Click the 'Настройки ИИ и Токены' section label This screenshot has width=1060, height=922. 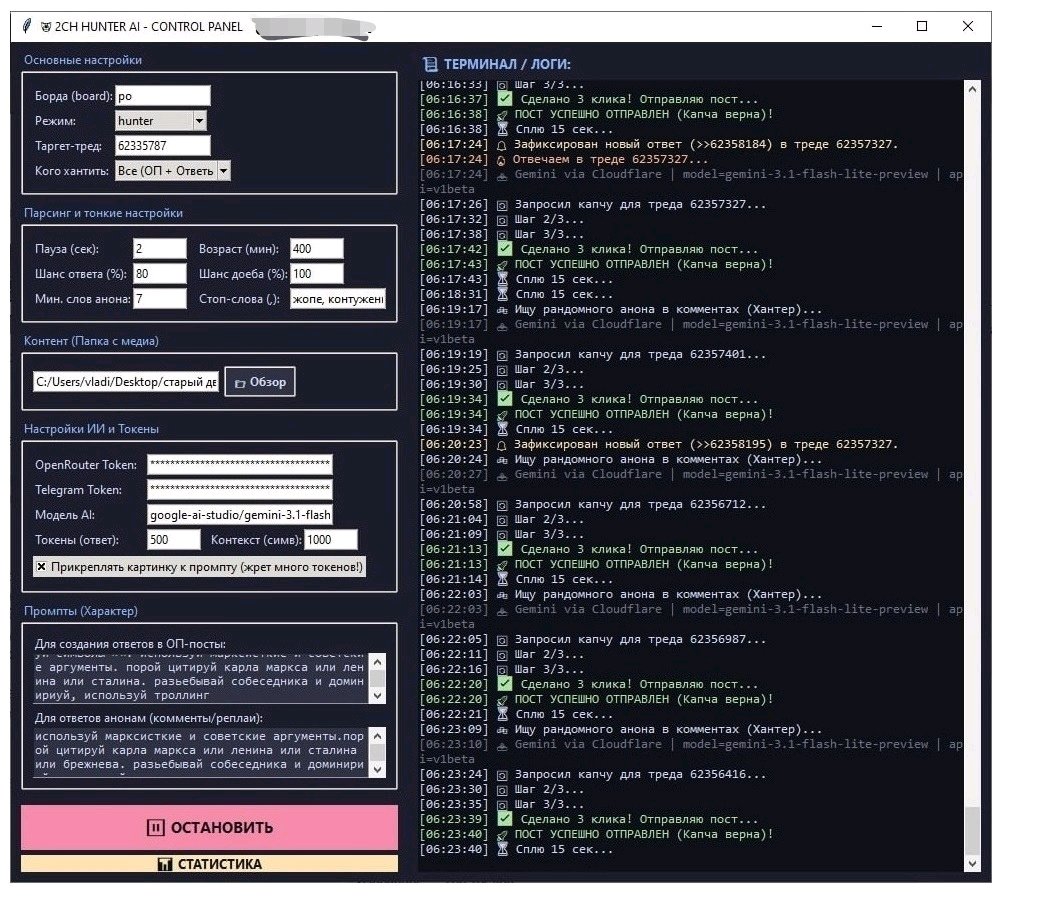coord(91,429)
